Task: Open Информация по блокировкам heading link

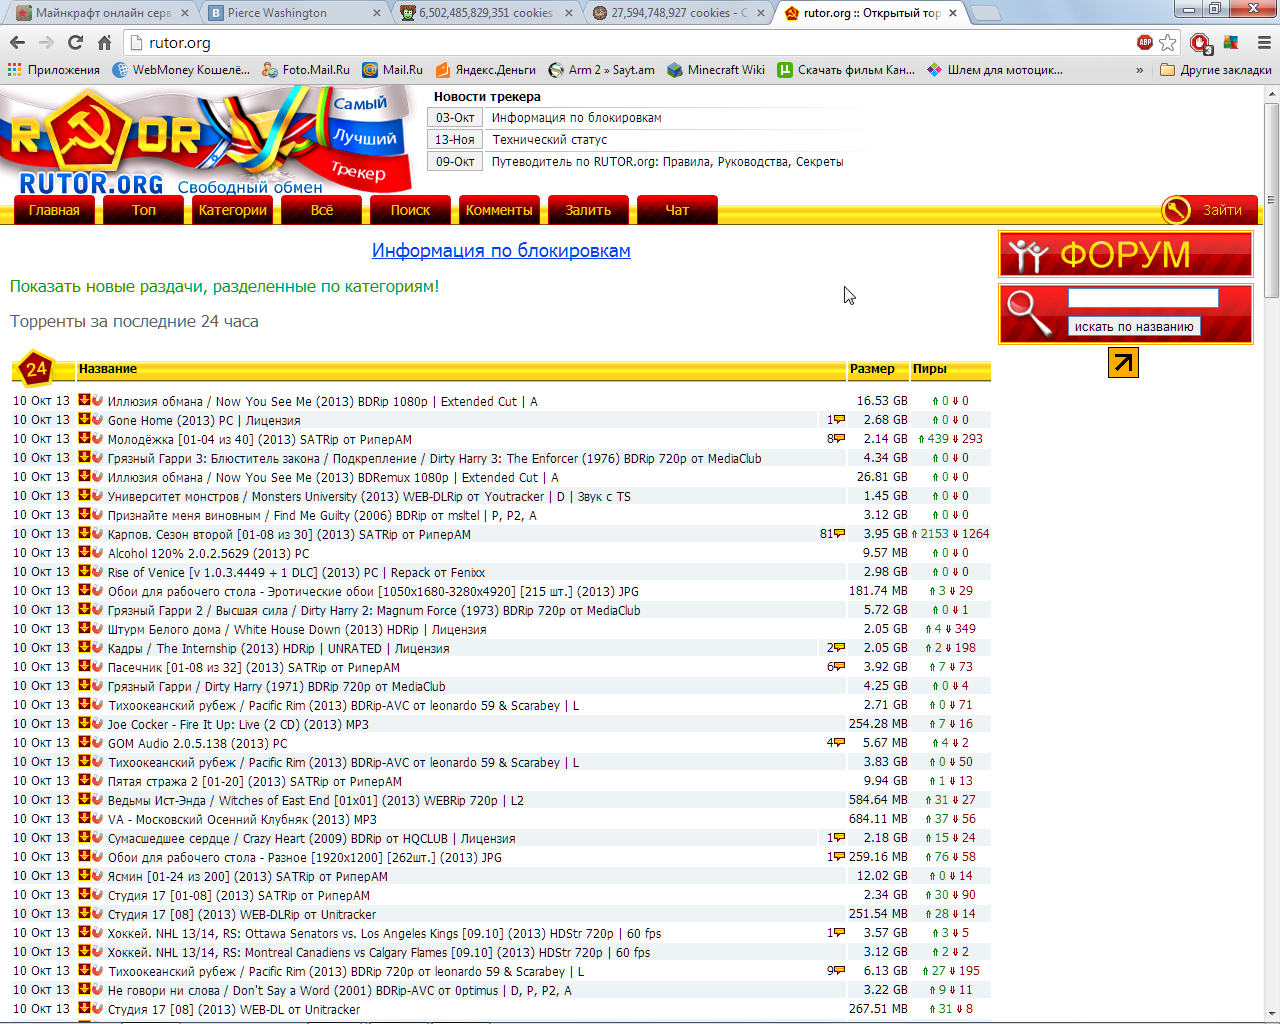Action: click(501, 251)
